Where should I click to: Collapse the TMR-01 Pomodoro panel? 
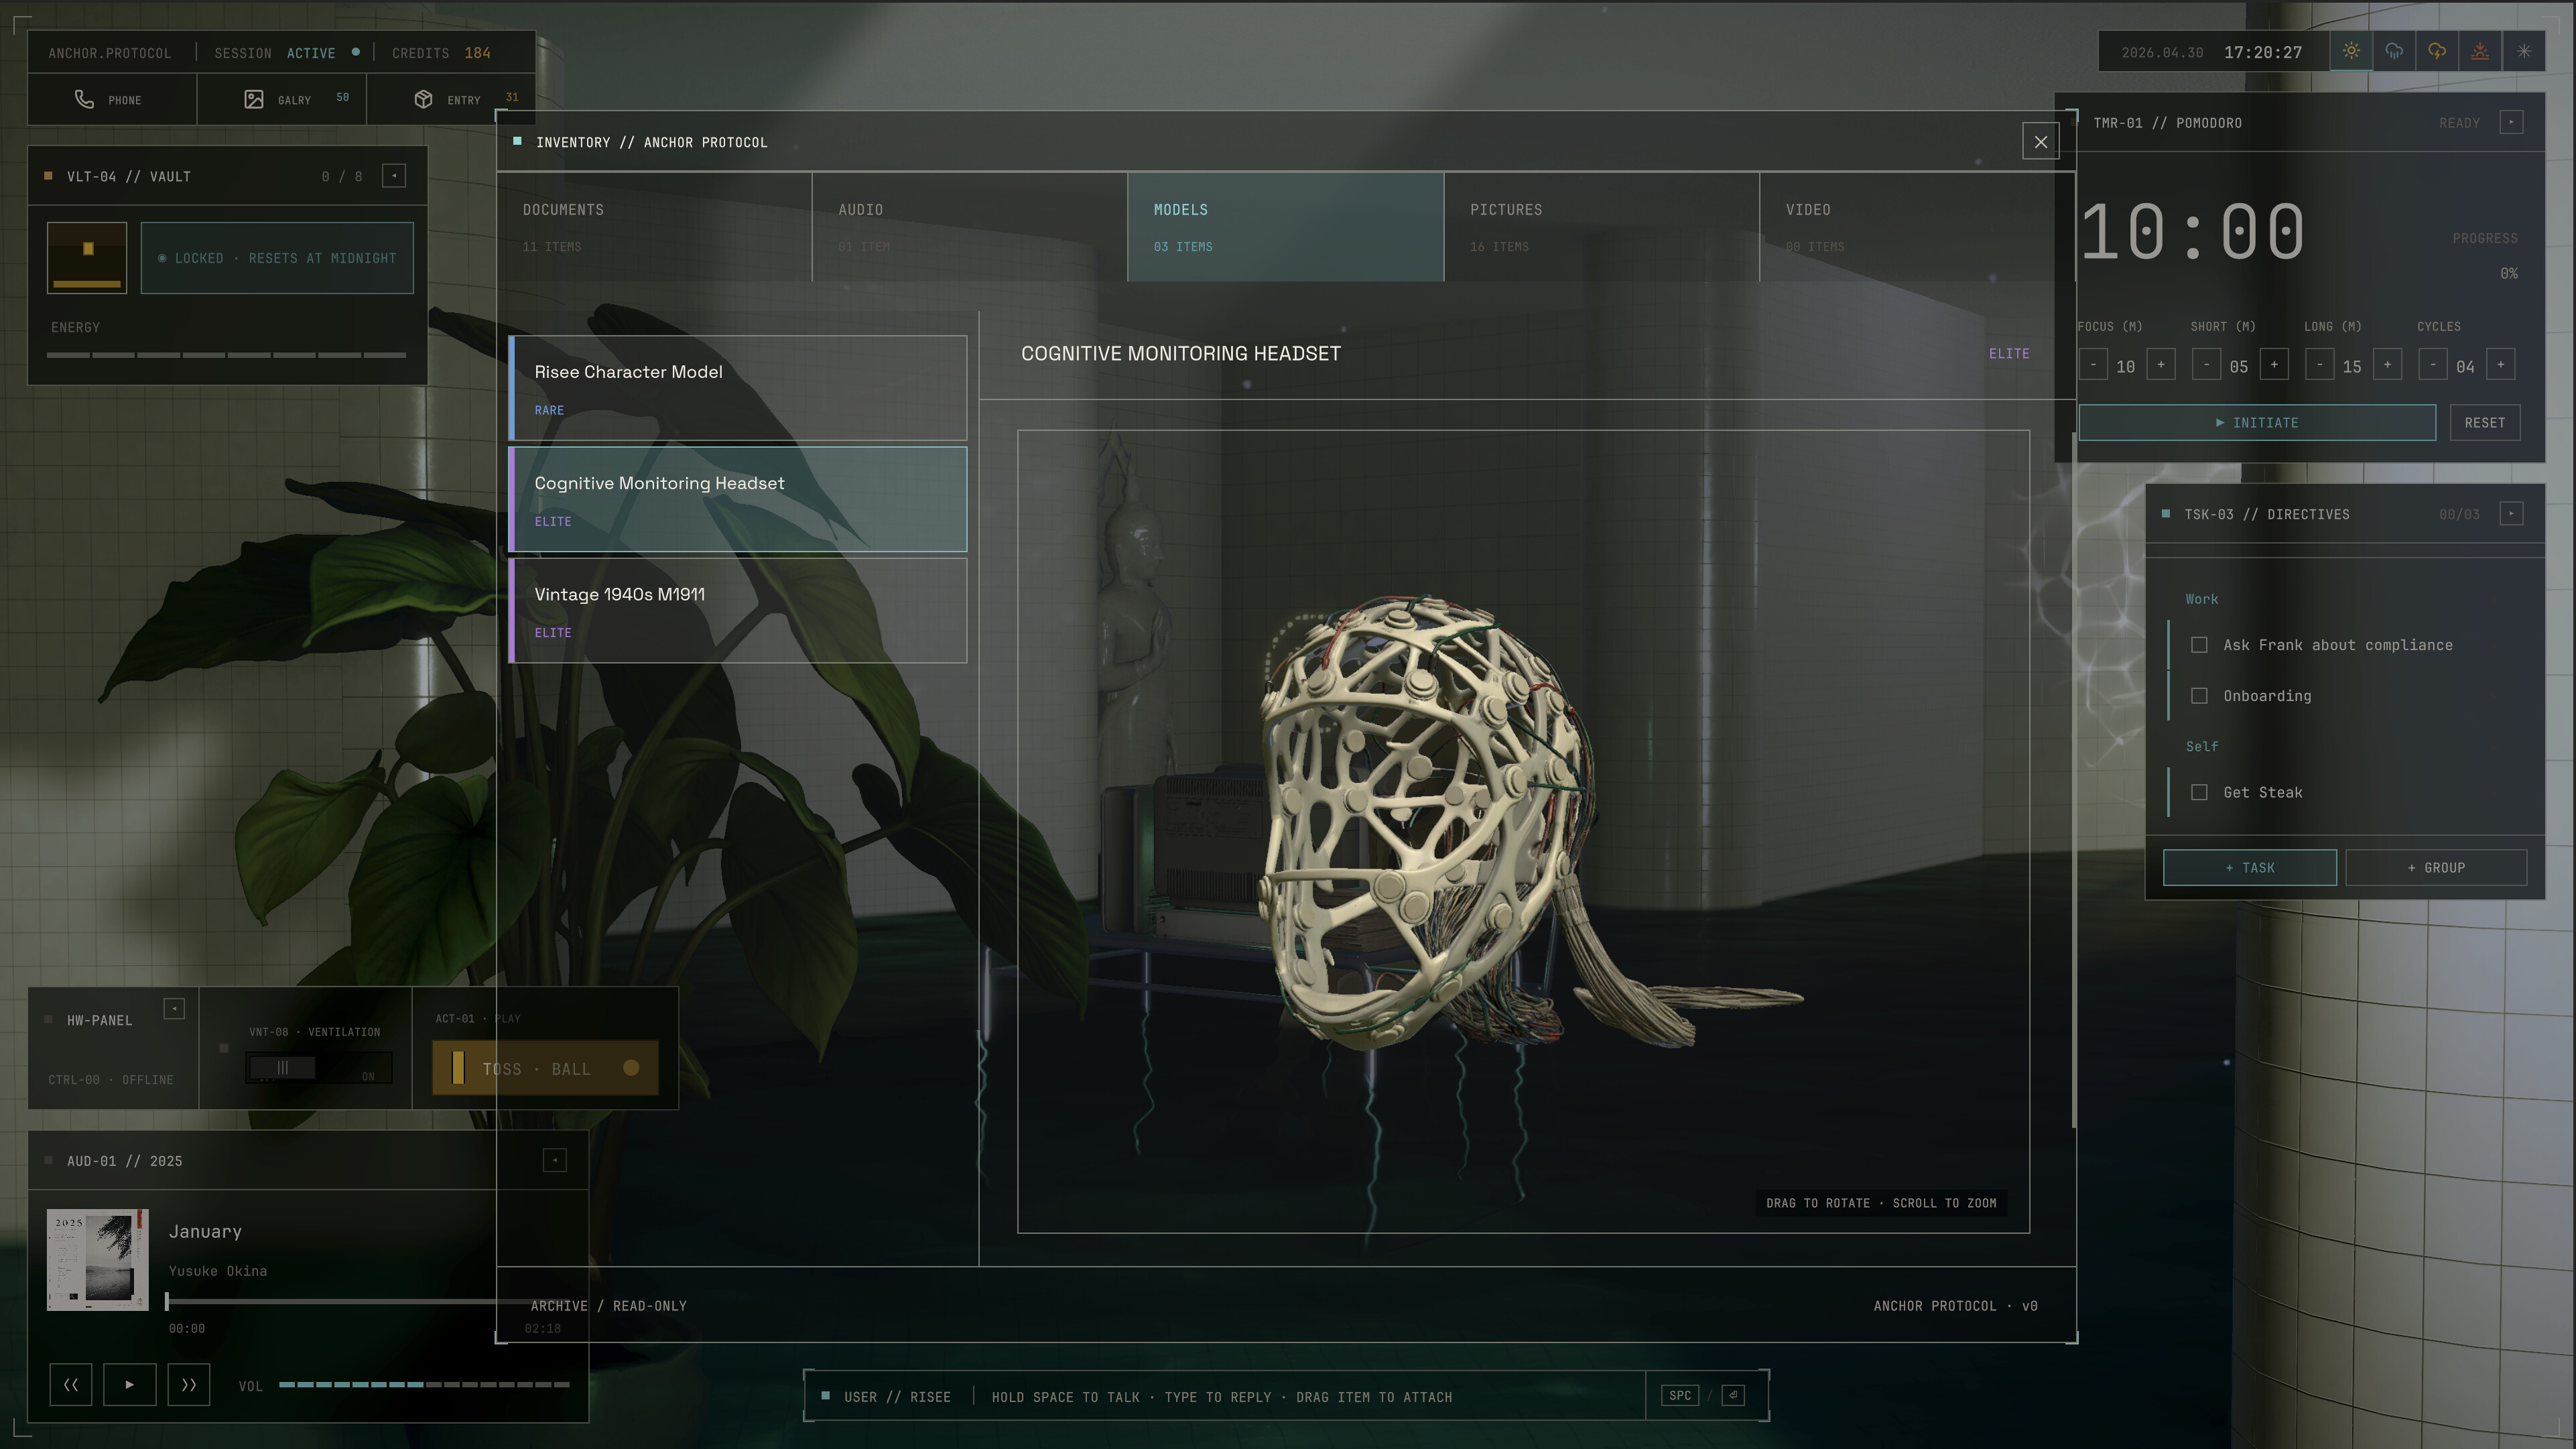2511,122
